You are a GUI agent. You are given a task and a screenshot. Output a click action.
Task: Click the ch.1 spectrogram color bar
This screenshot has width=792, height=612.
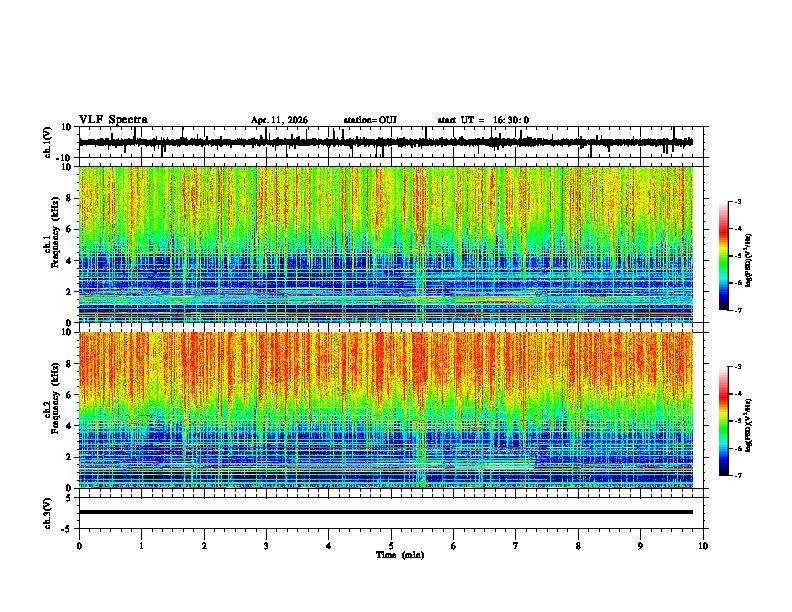tap(723, 256)
